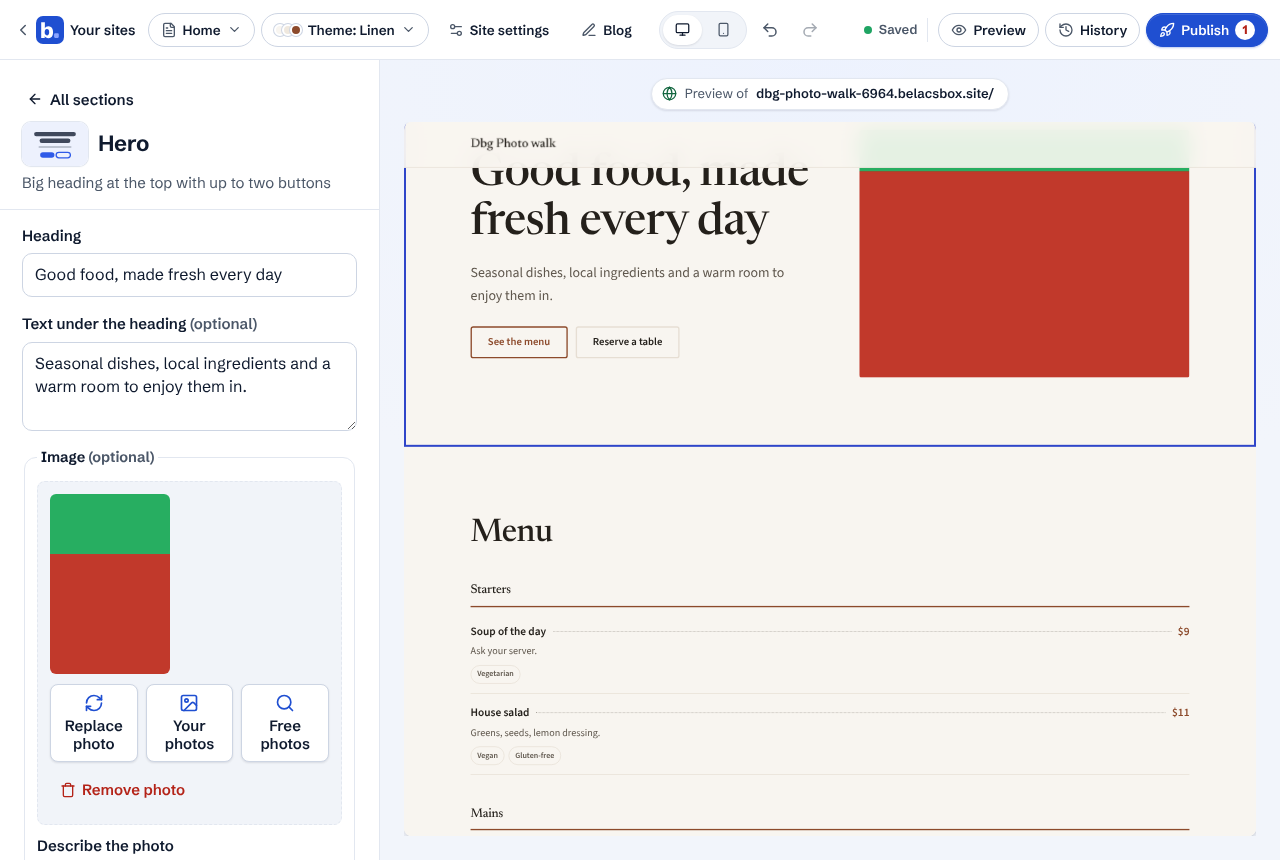
Task: Click the Gluten-free tag
Action: (535, 755)
